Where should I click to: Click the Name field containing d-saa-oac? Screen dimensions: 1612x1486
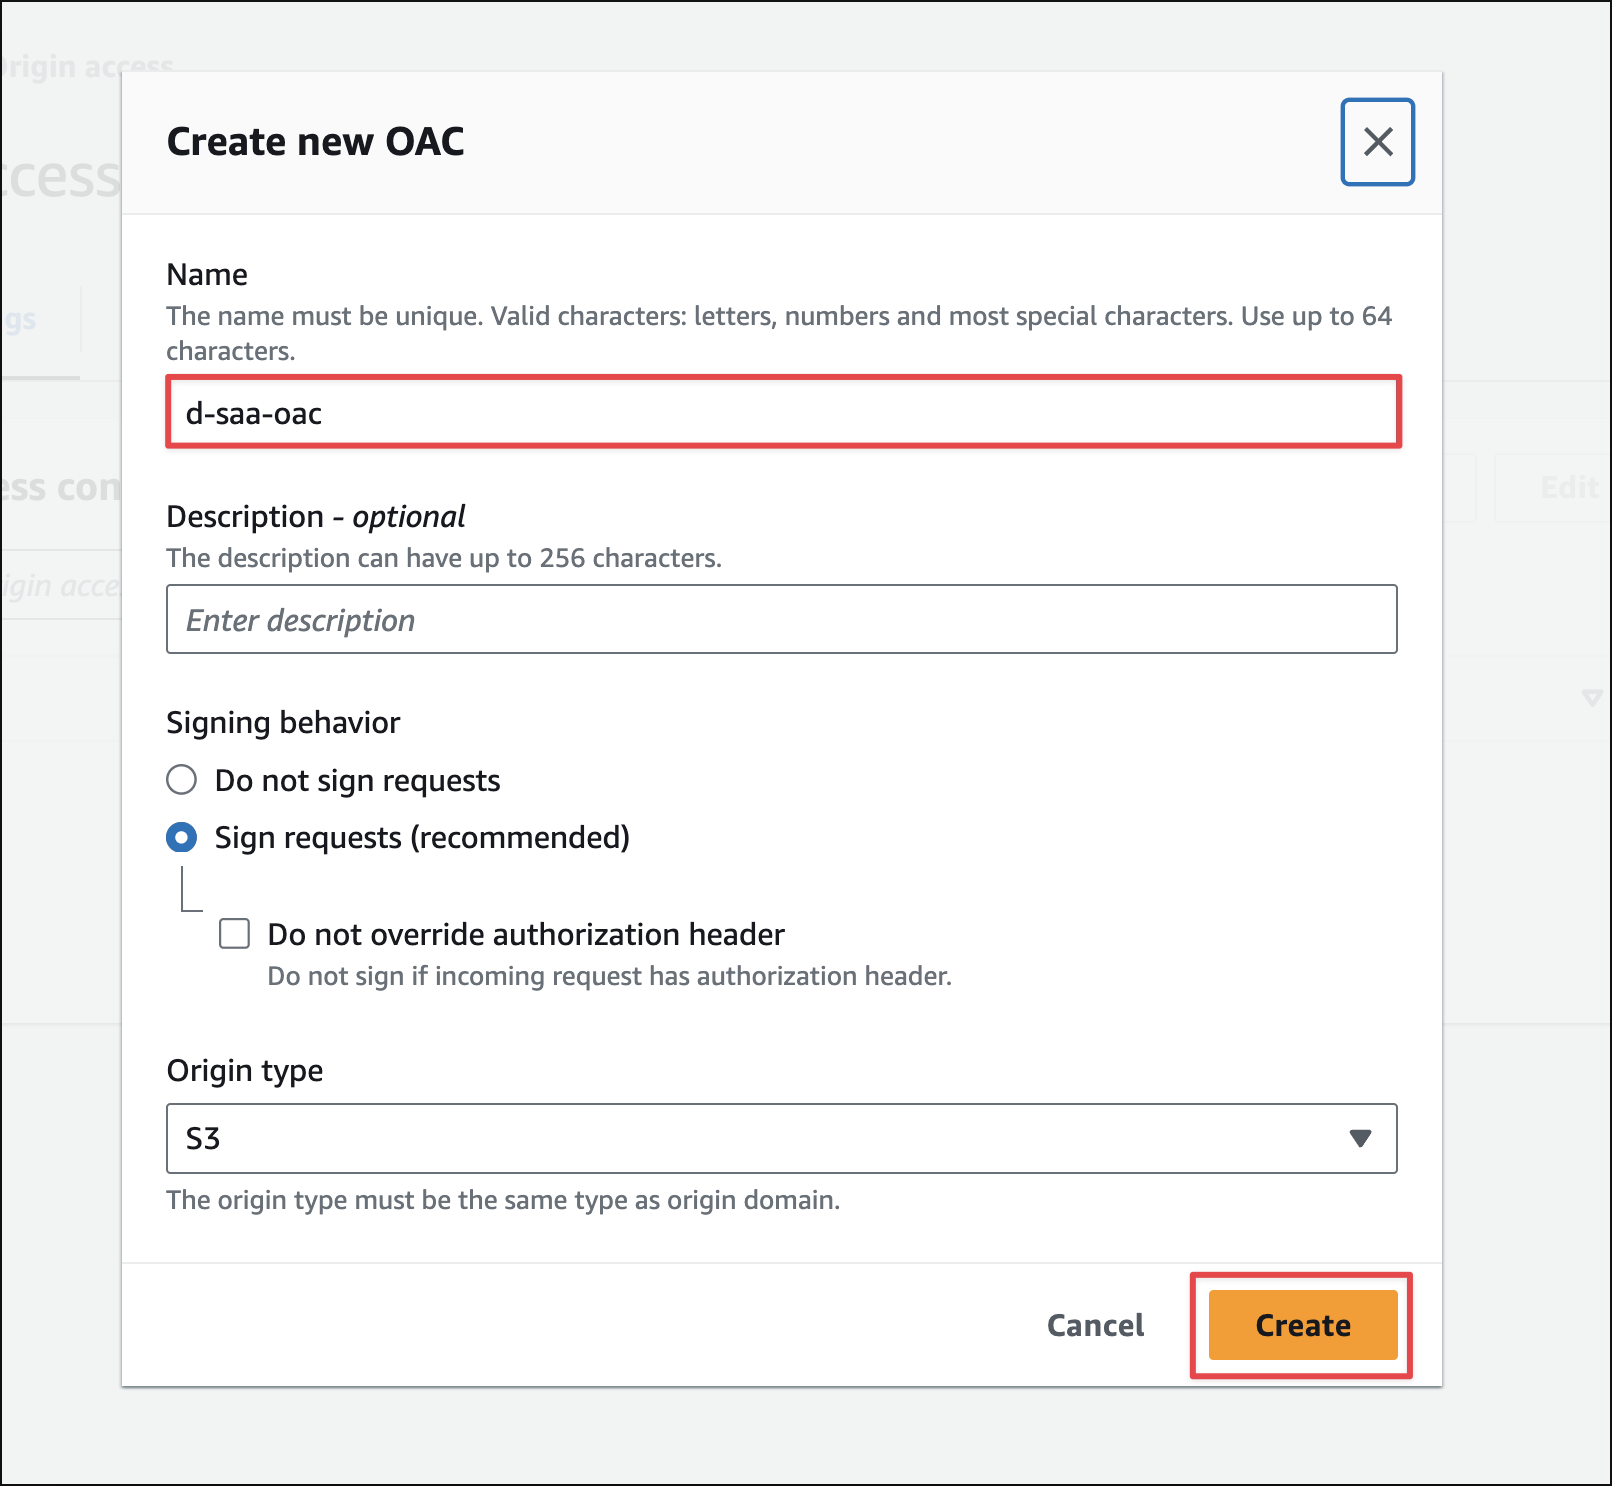[x=782, y=413]
